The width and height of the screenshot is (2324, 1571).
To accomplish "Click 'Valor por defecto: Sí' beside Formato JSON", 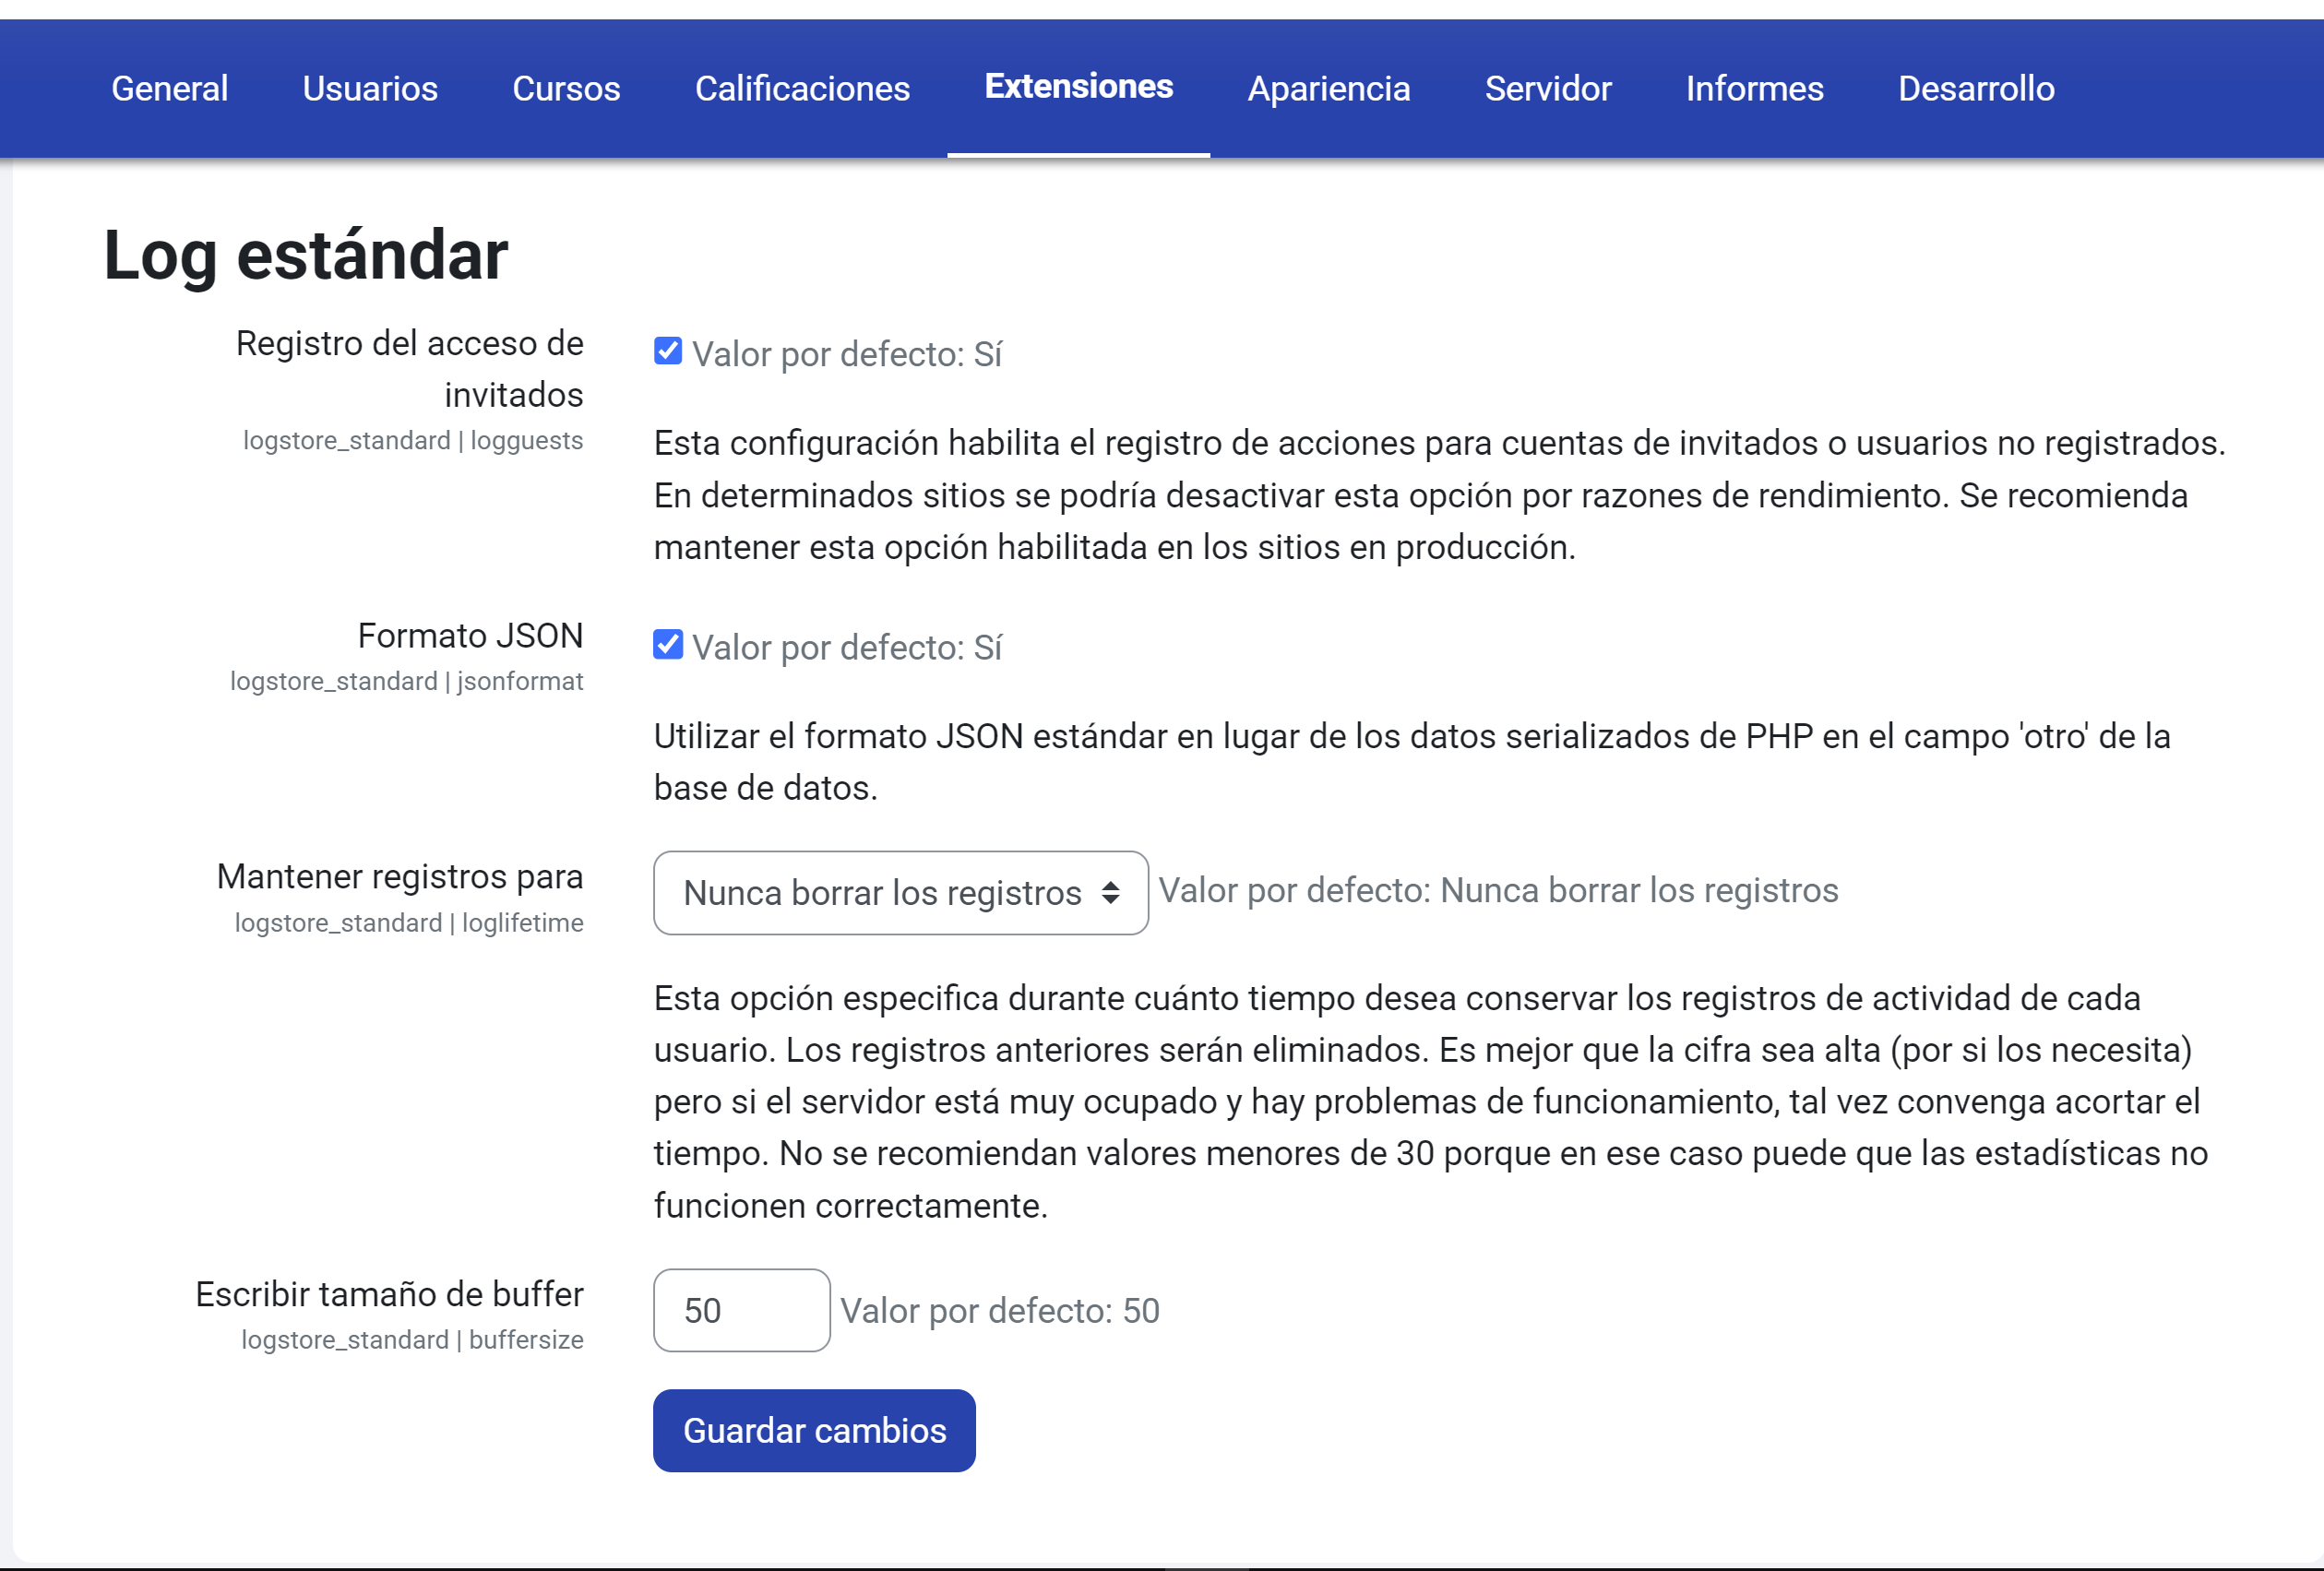I will click(x=846, y=647).
